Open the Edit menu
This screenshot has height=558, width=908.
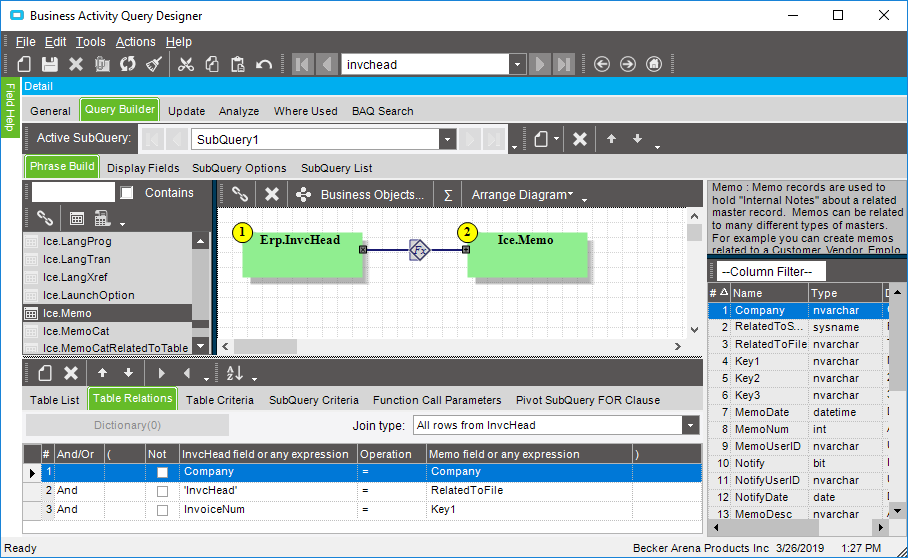(x=56, y=42)
